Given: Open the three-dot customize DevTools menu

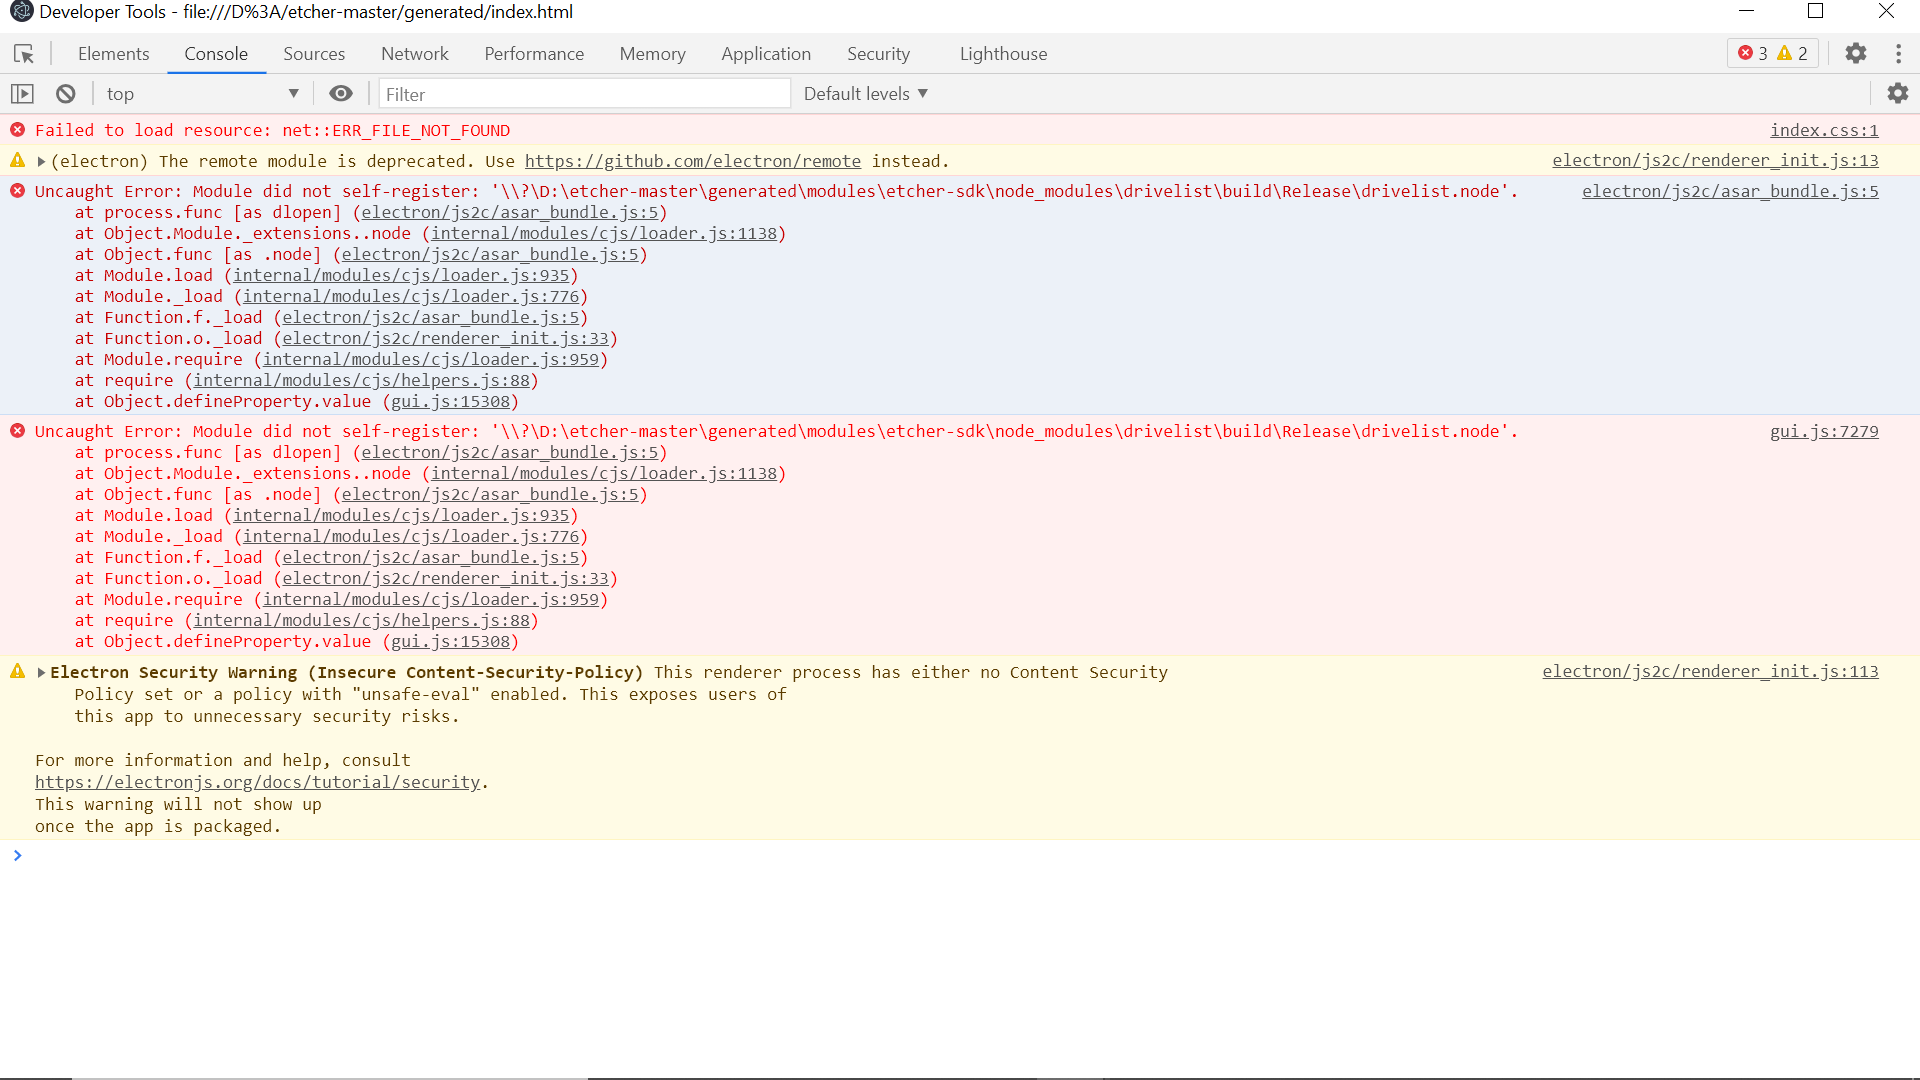Looking at the screenshot, I should coord(1899,53).
